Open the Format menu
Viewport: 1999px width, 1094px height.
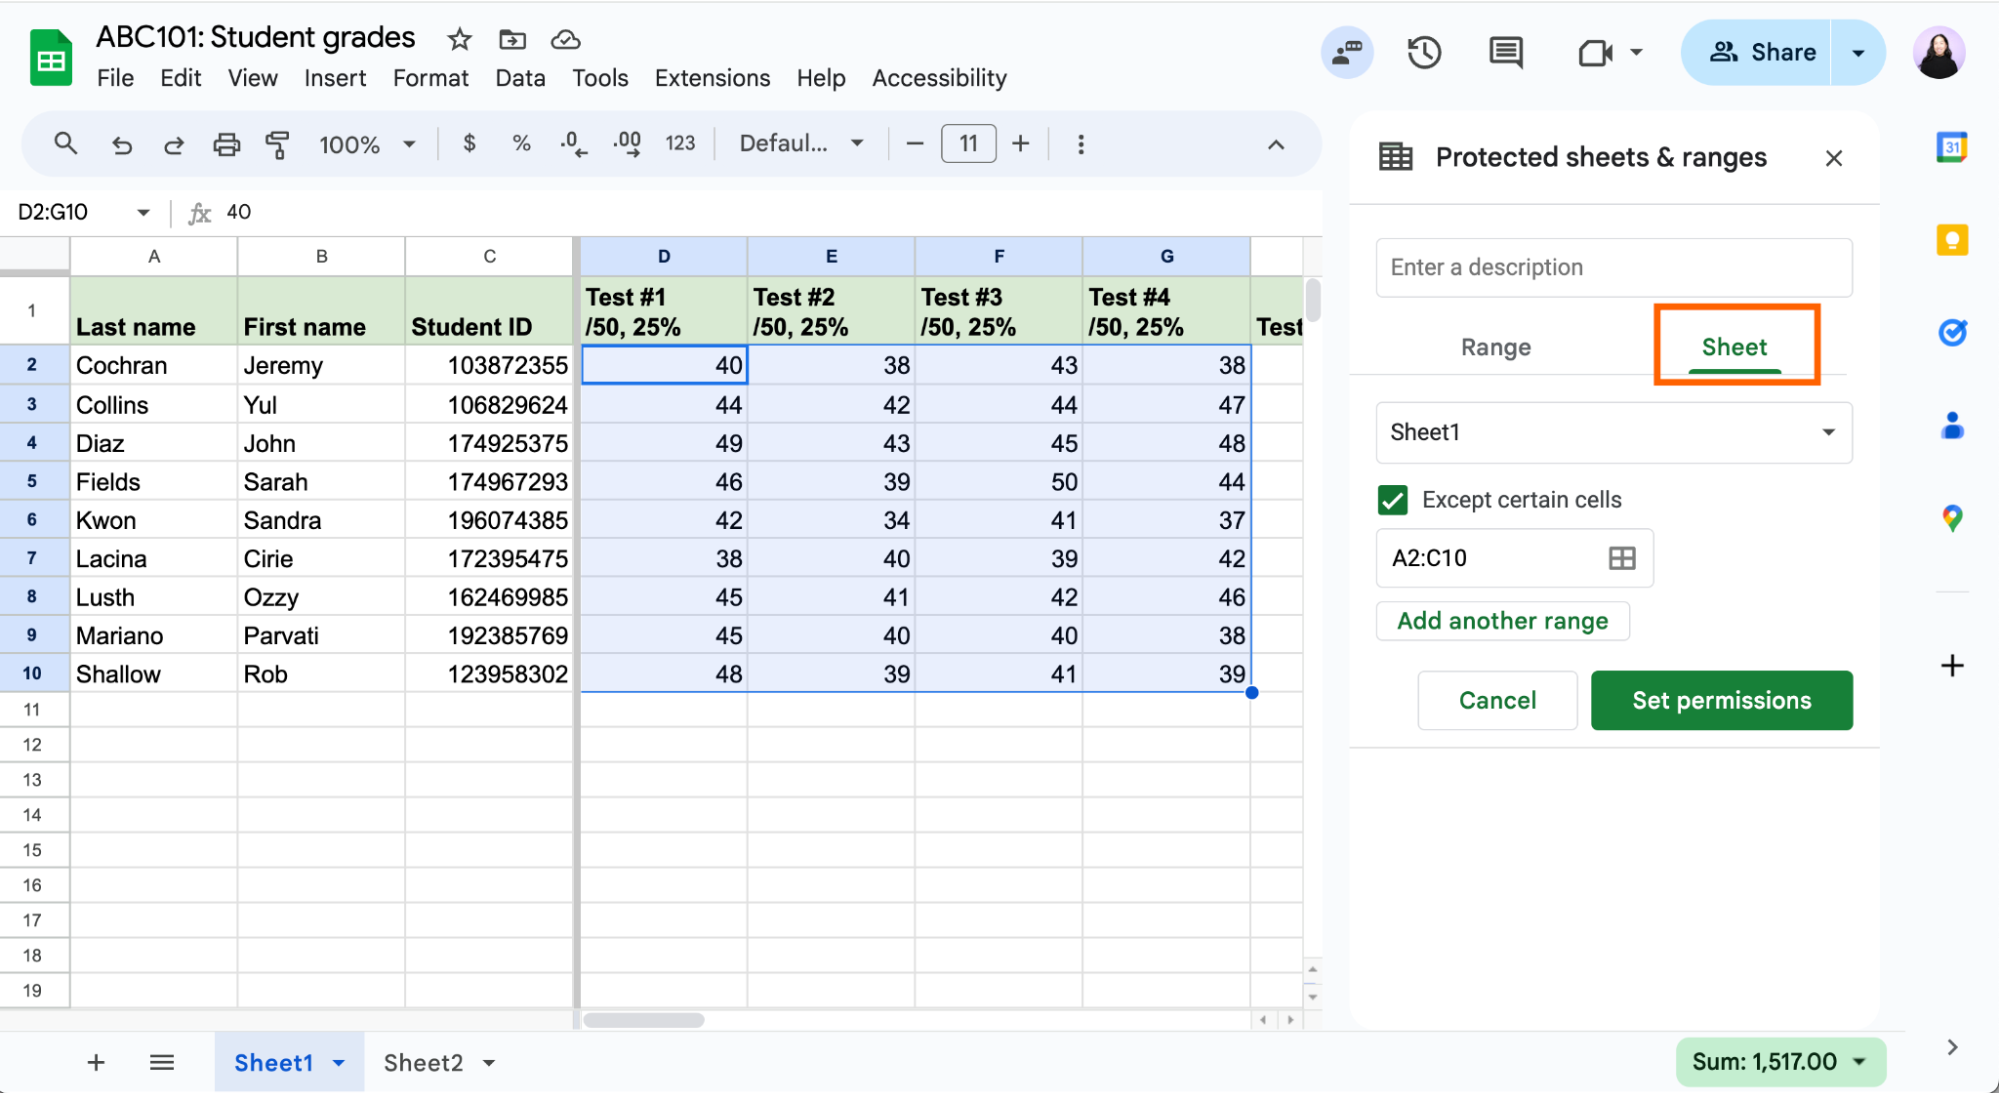tap(431, 78)
